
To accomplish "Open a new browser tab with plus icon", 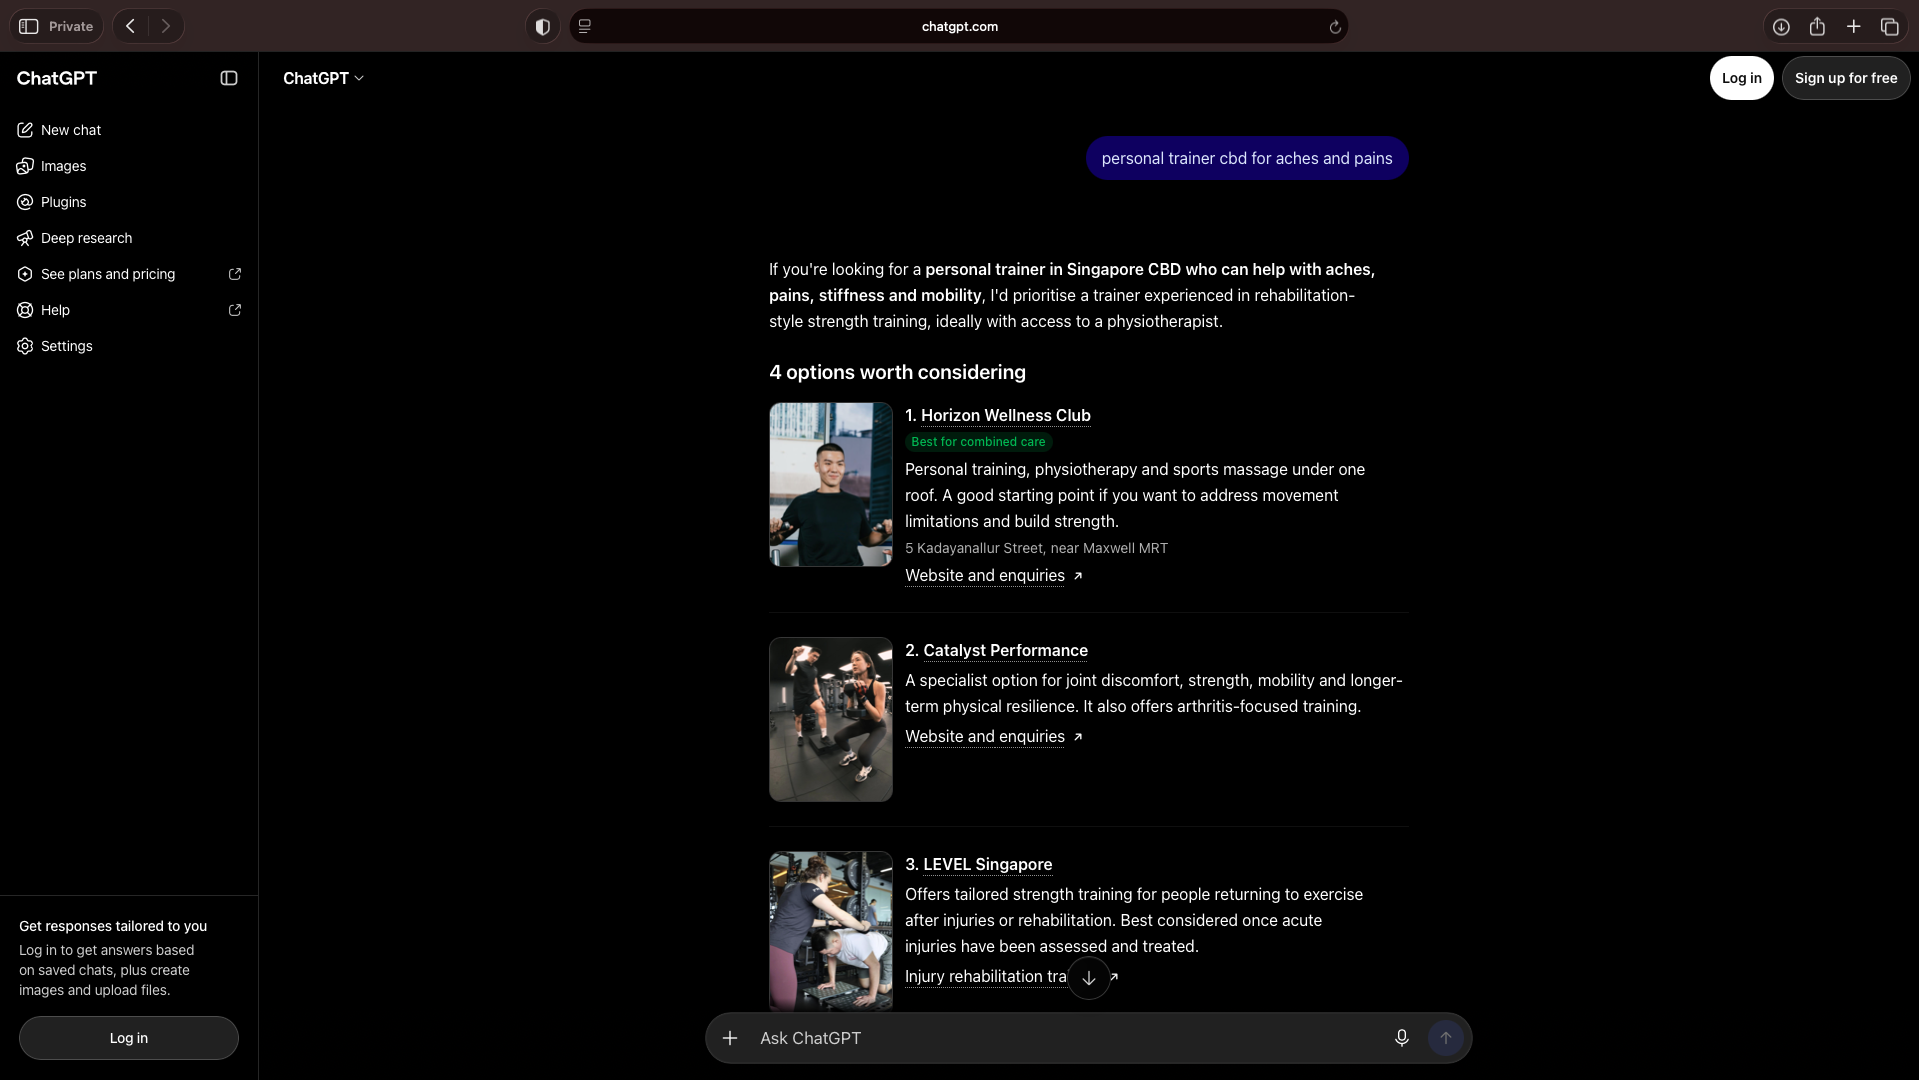I will click(x=1853, y=27).
